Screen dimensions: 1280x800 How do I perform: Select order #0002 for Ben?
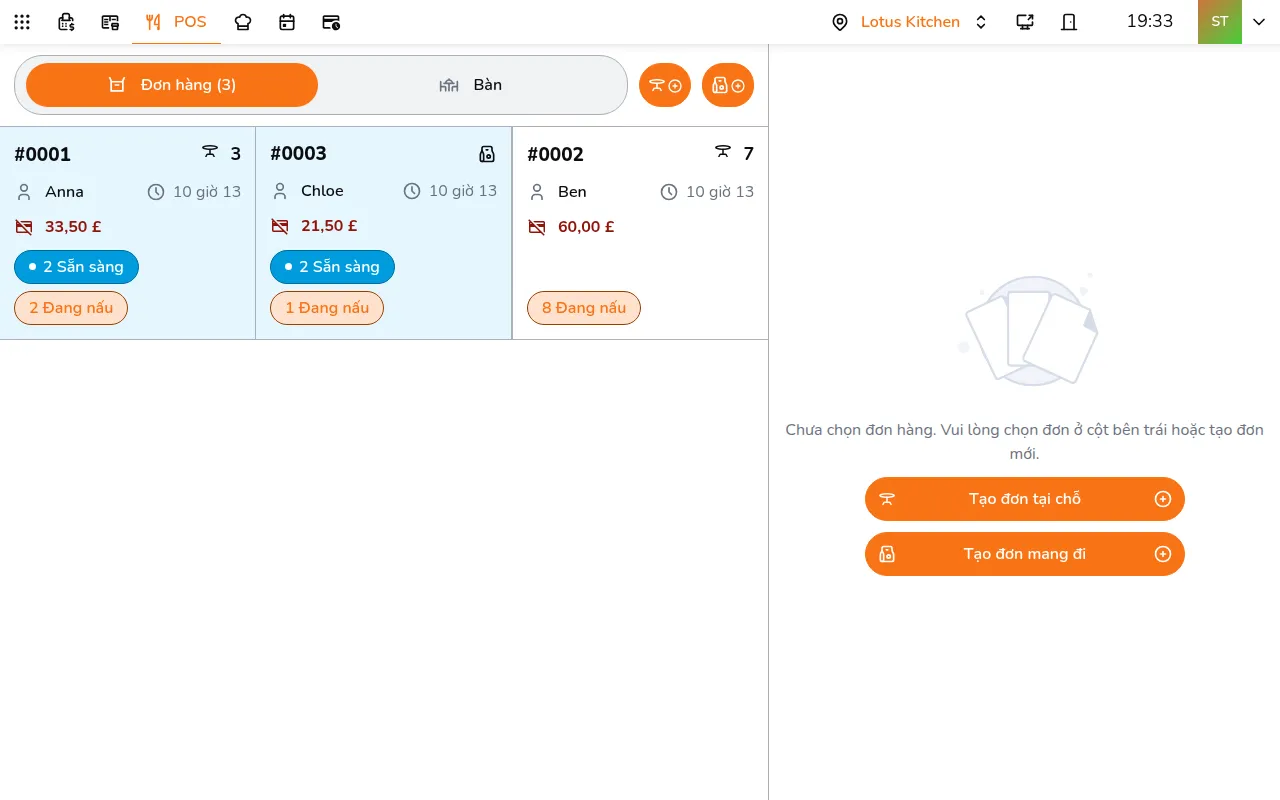(x=640, y=233)
